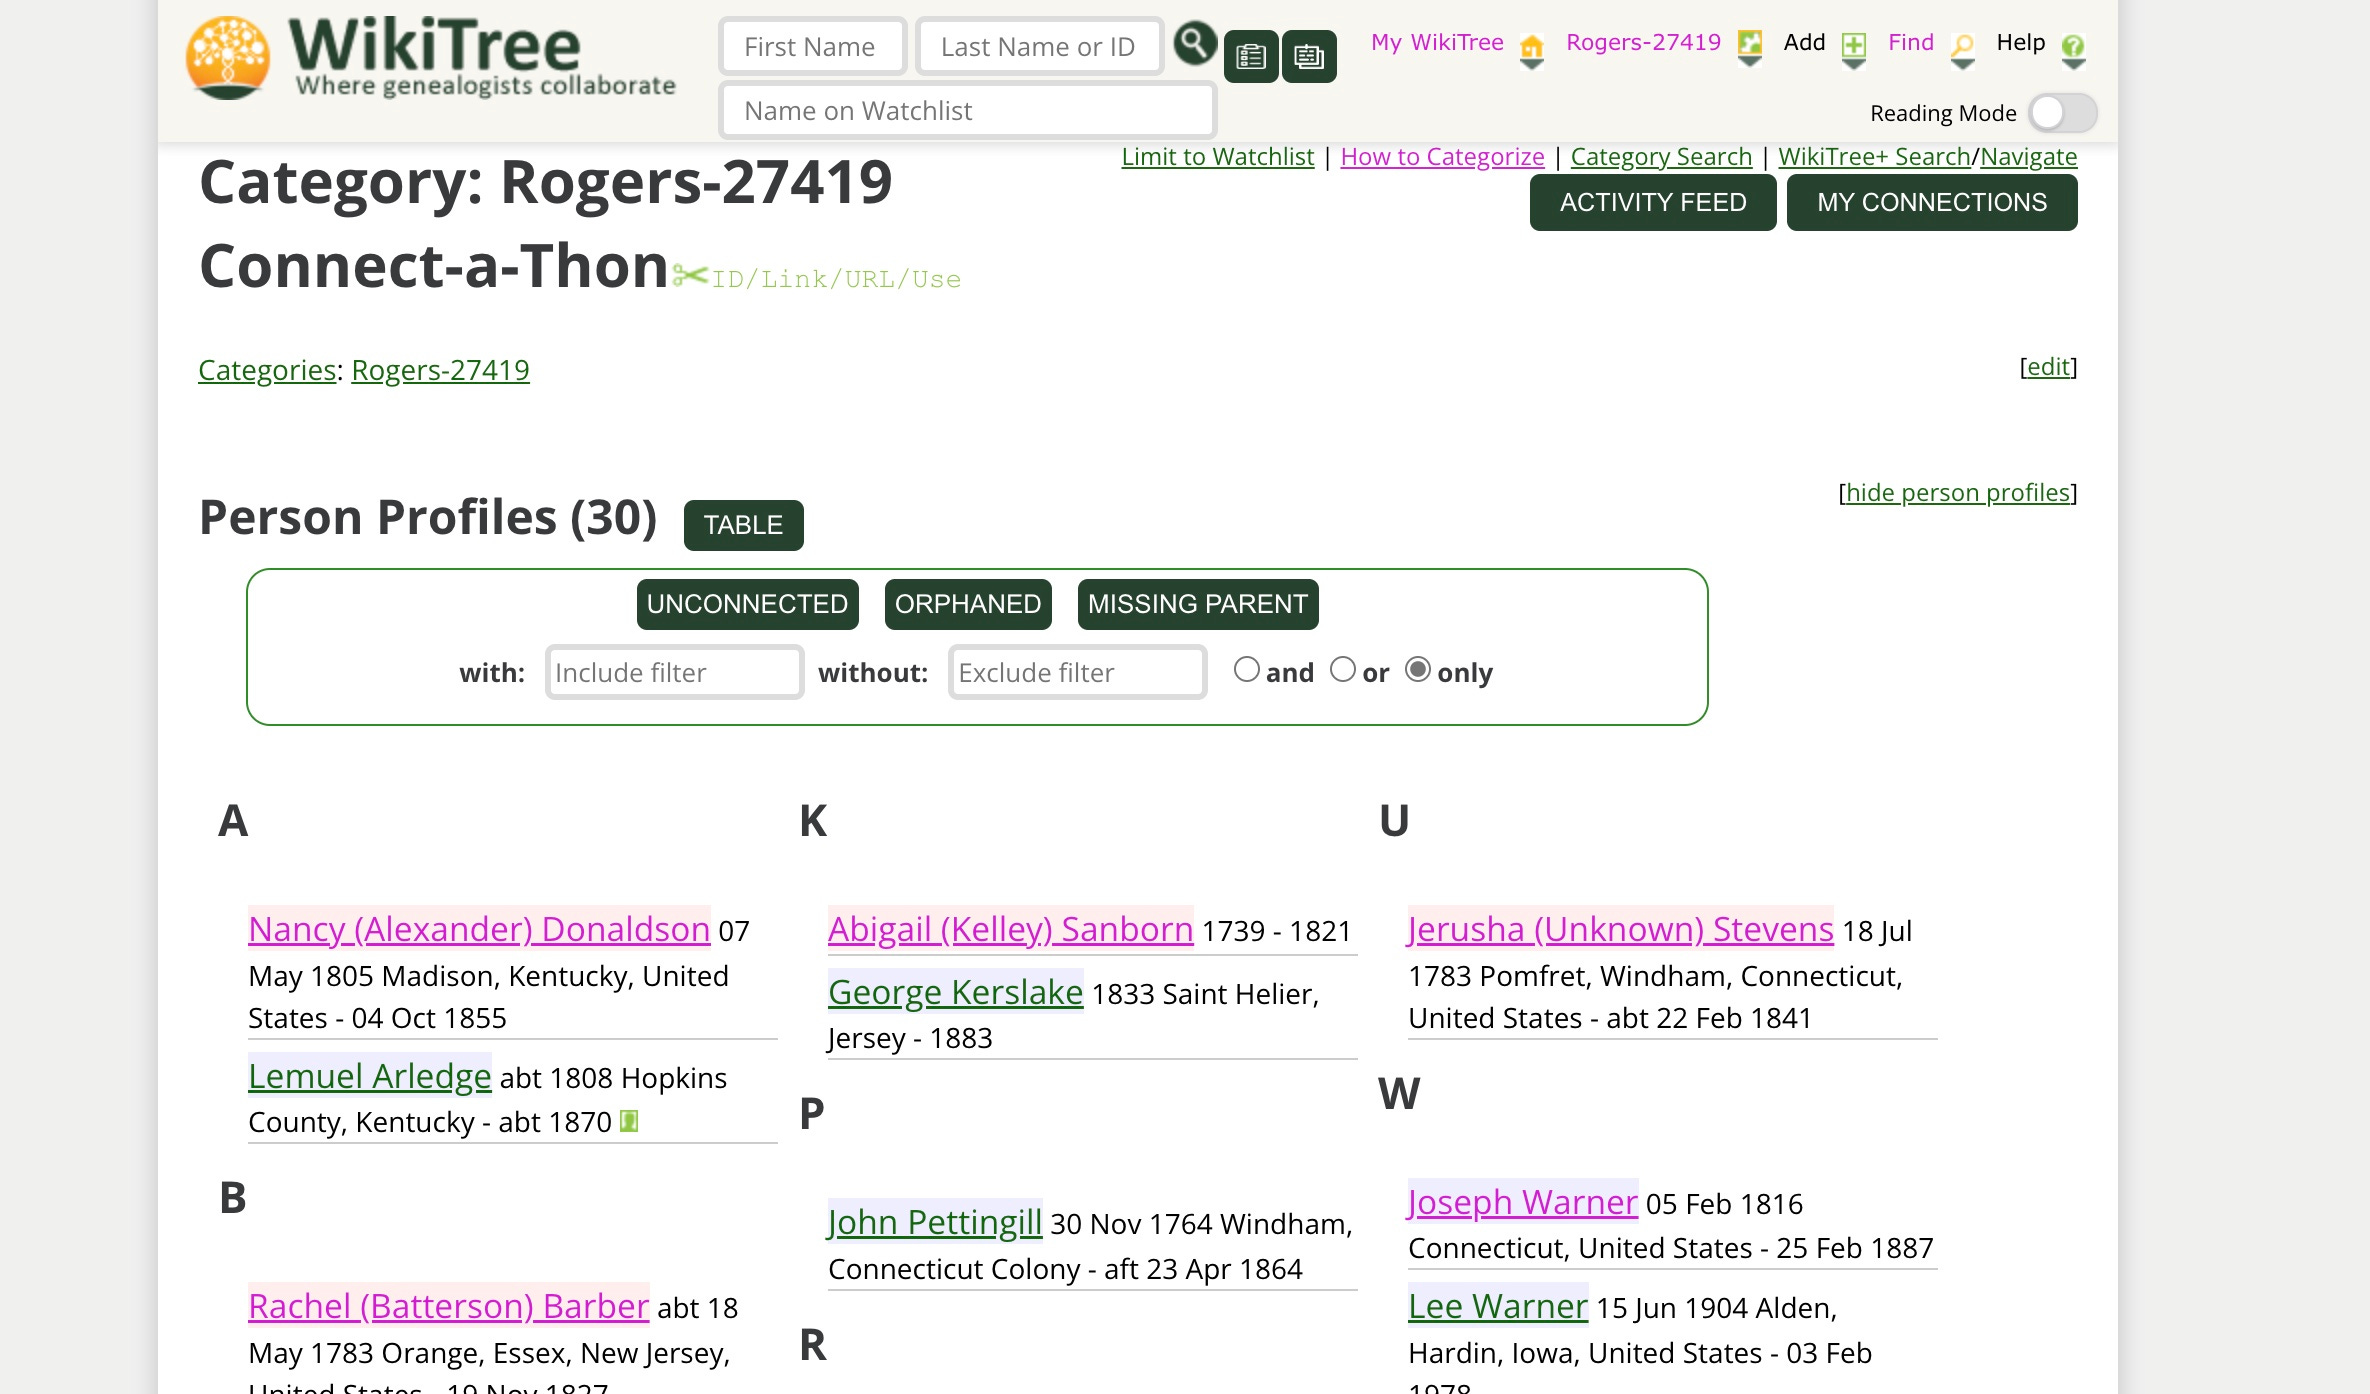Click the ACTIVITY FEED button
The image size is (2370, 1394).
(x=1653, y=202)
